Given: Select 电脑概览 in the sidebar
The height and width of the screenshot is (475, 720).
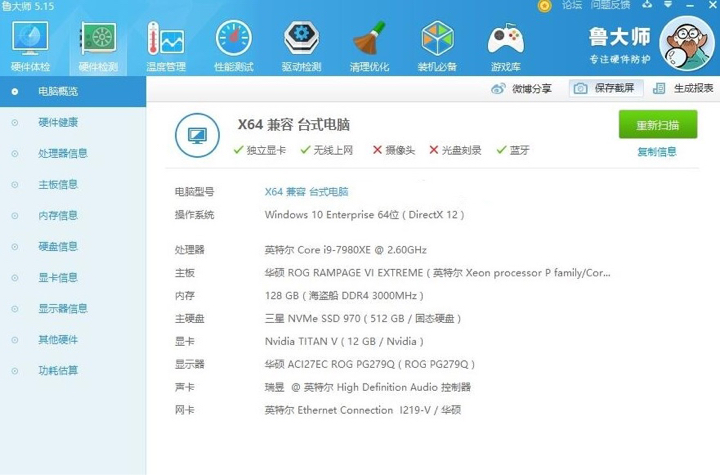Looking at the screenshot, I should pos(73,91).
